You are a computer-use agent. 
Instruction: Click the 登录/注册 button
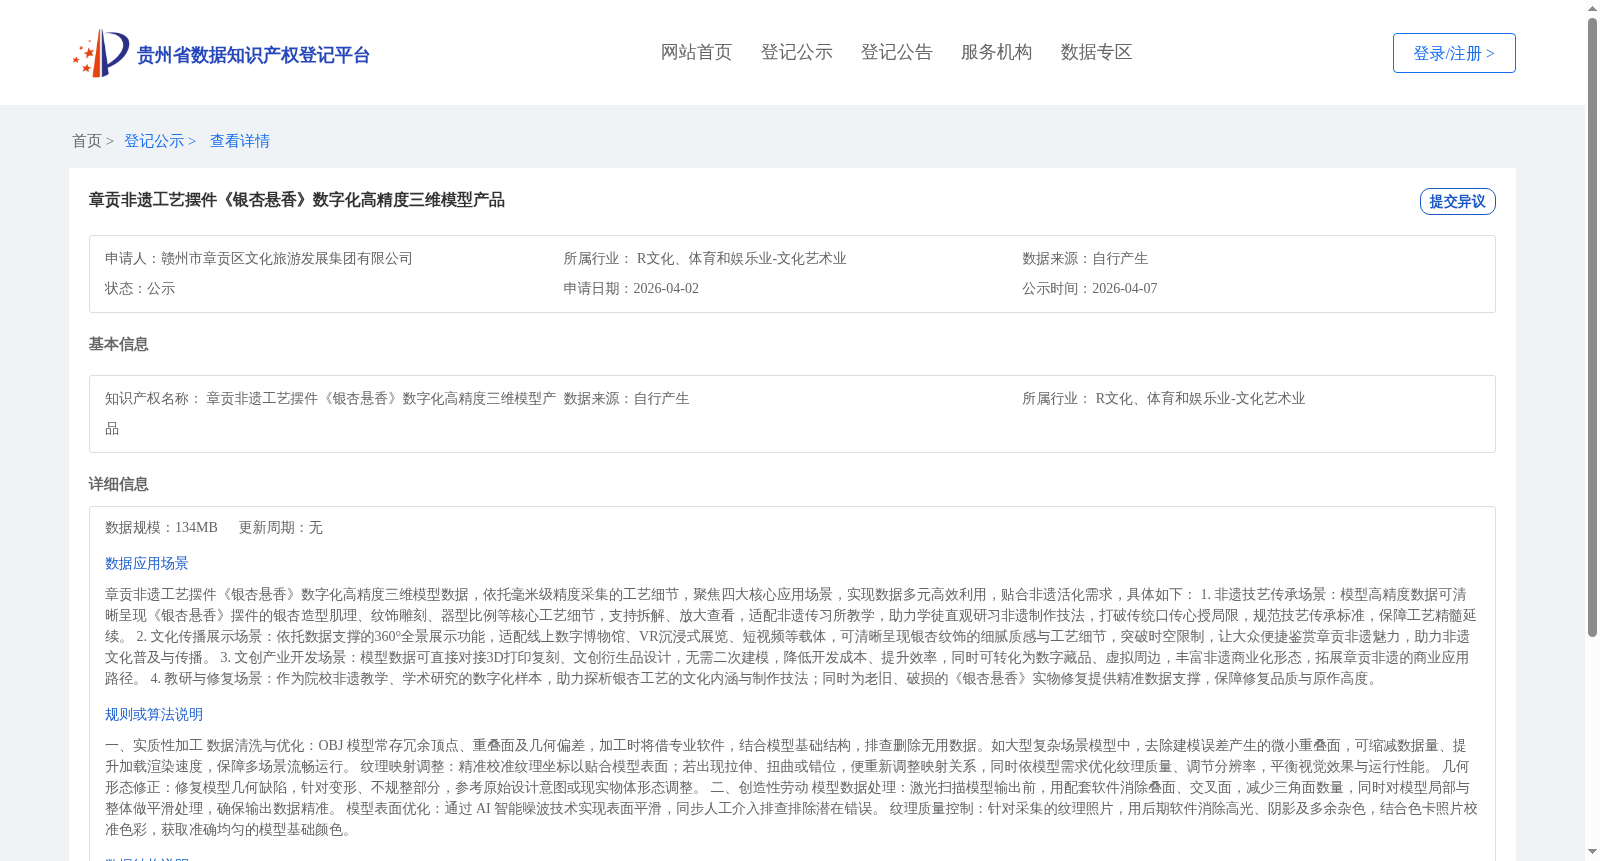pos(1454,53)
